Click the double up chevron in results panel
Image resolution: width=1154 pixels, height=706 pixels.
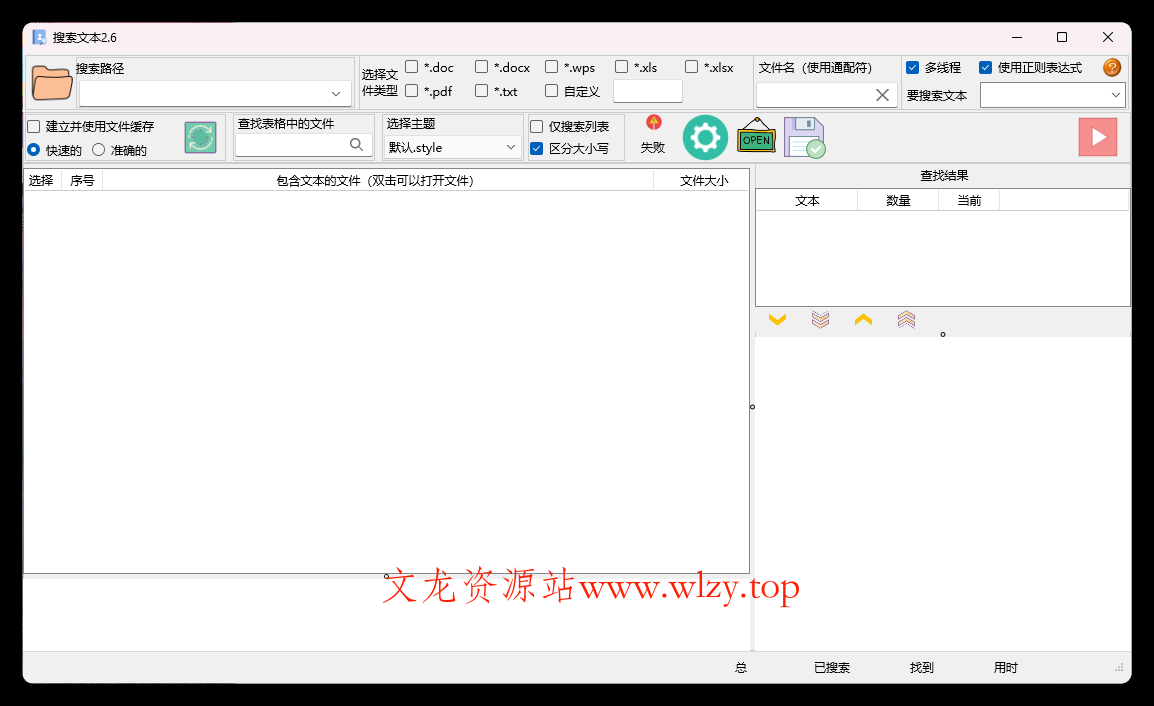[905, 319]
